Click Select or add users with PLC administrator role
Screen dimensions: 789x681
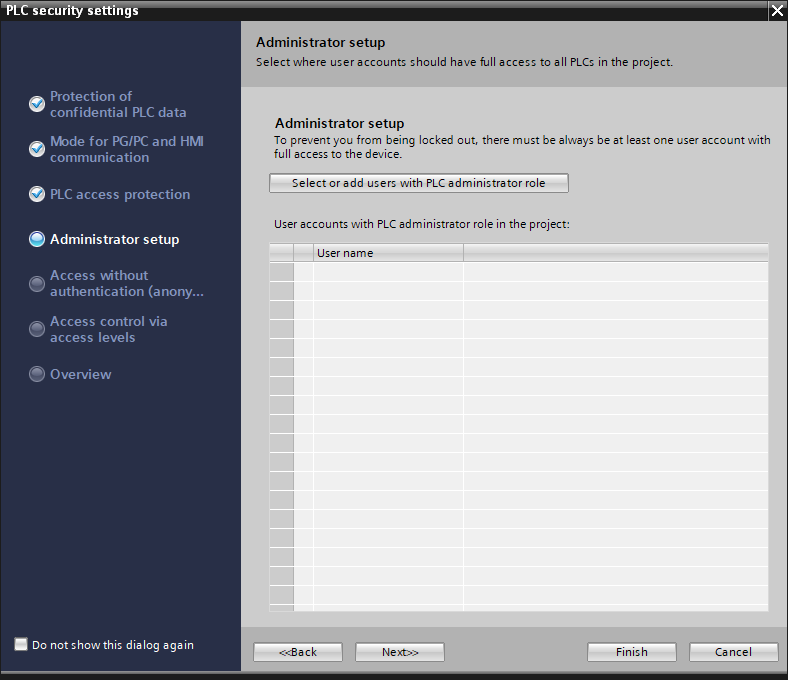pyautogui.click(x=418, y=183)
